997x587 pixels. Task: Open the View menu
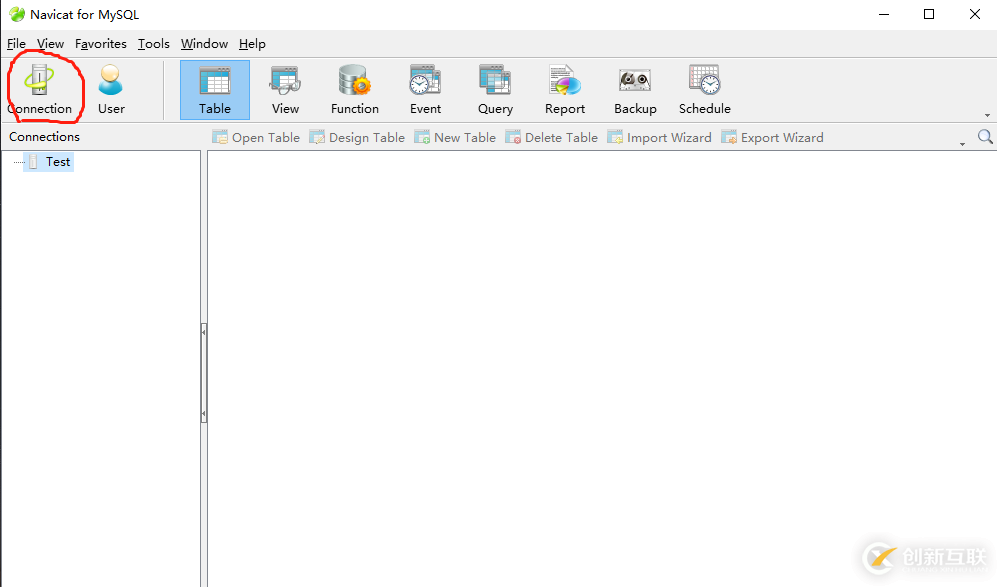pos(50,43)
